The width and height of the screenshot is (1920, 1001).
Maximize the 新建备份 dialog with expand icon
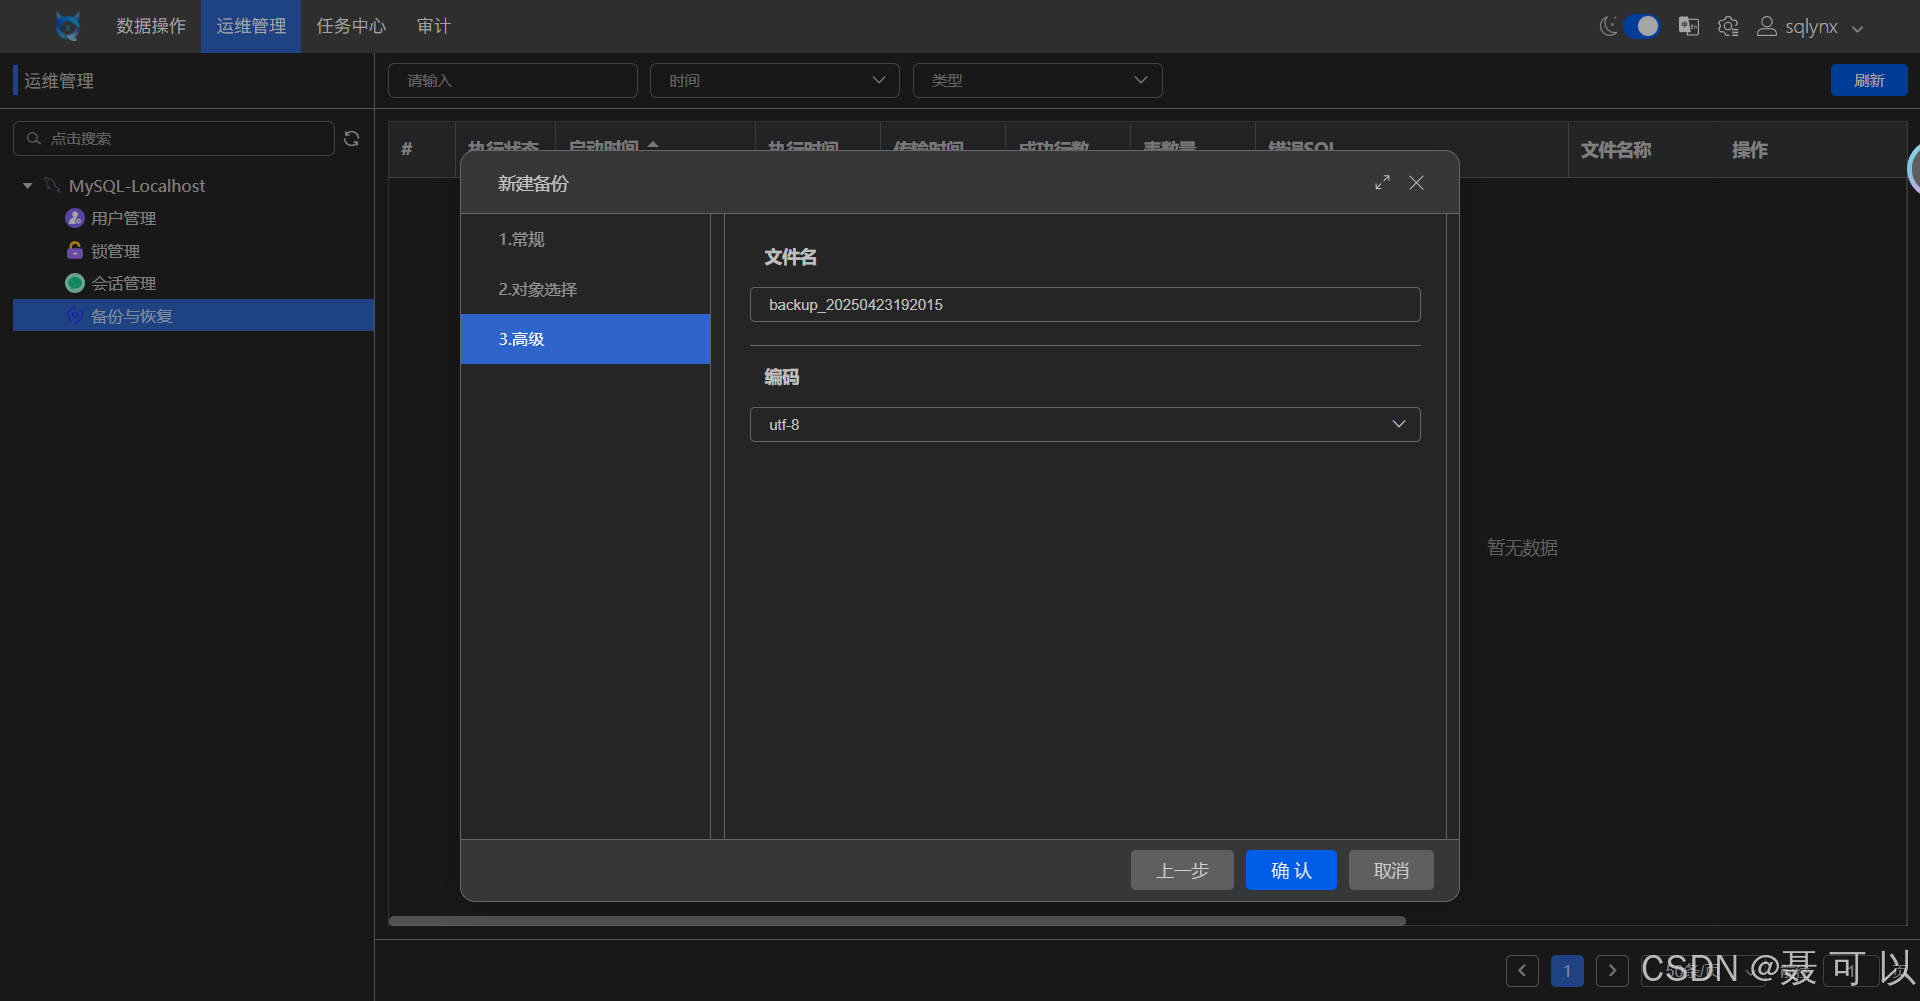1382,182
